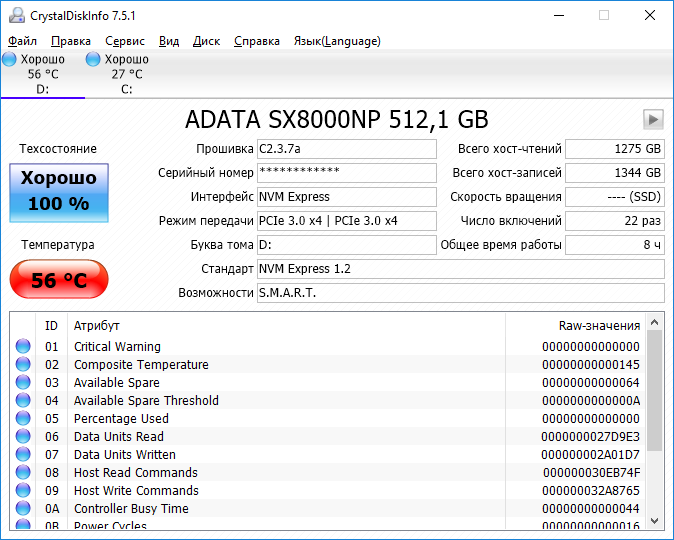Select the Composite Temperature attribute text
This screenshot has height=540, width=674.
click(x=141, y=365)
